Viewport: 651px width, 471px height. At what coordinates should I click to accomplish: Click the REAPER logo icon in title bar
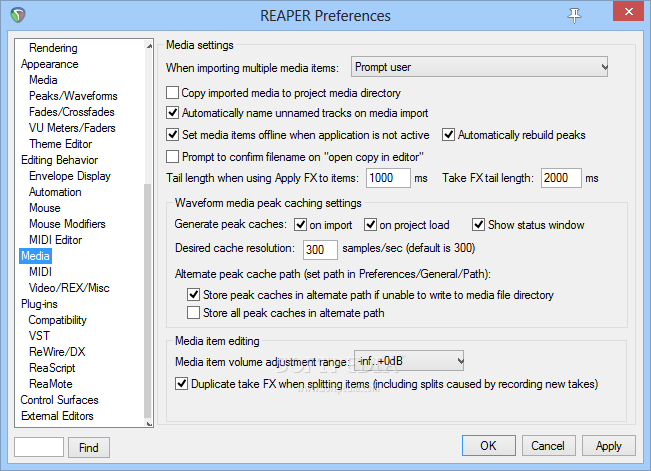[x=18, y=15]
